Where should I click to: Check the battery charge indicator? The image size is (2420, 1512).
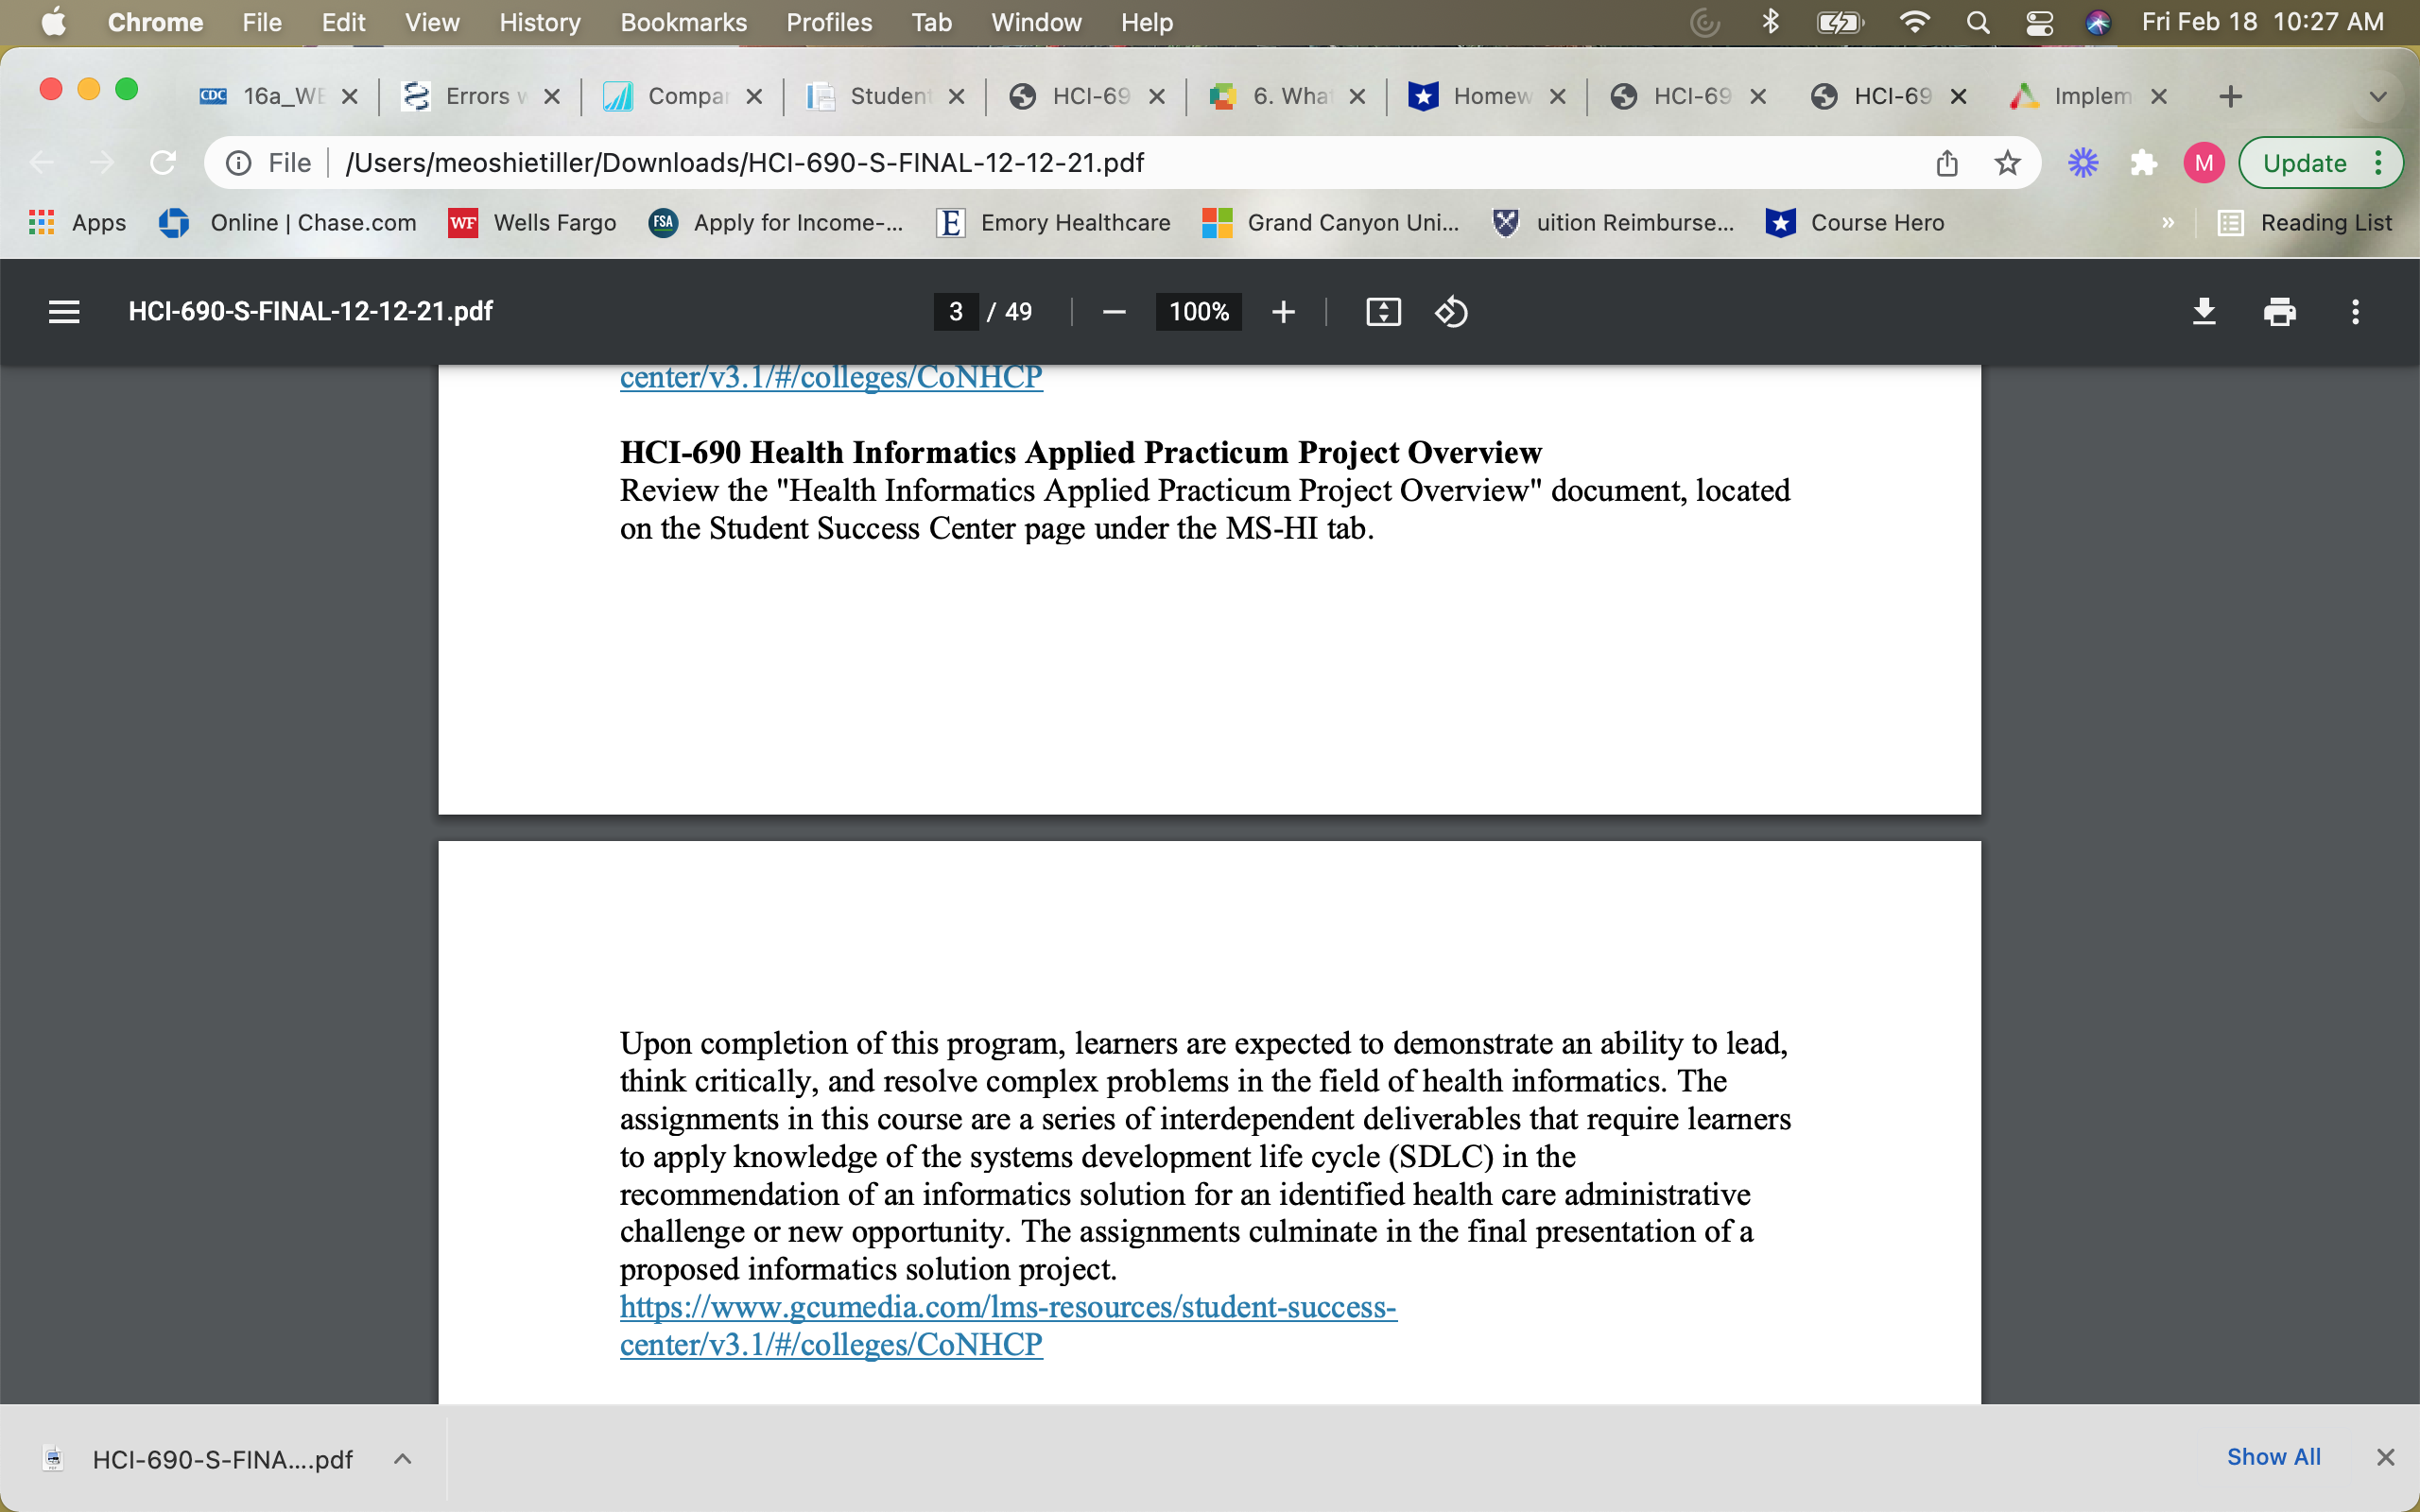(x=1841, y=22)
